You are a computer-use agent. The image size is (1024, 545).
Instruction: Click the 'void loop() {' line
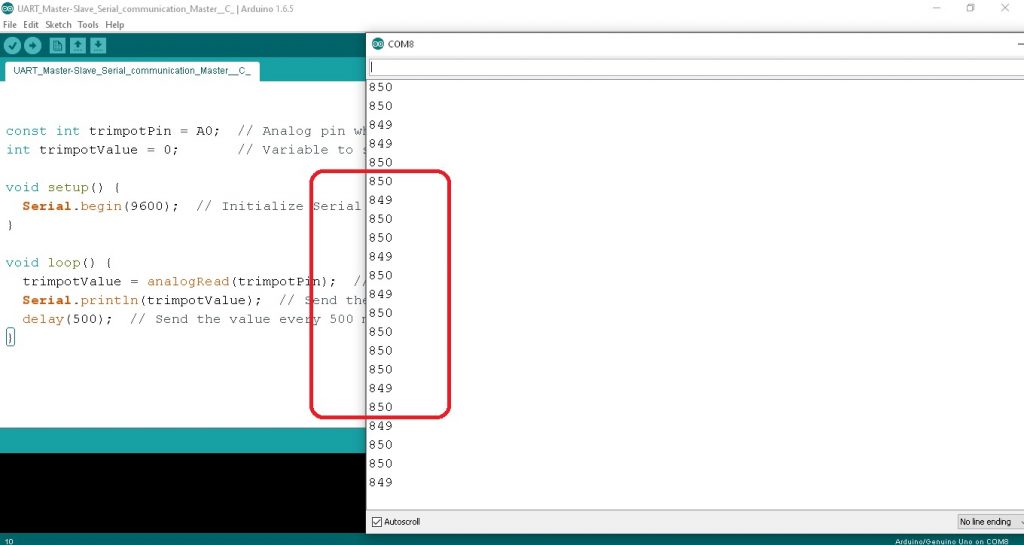coord(59,263)
